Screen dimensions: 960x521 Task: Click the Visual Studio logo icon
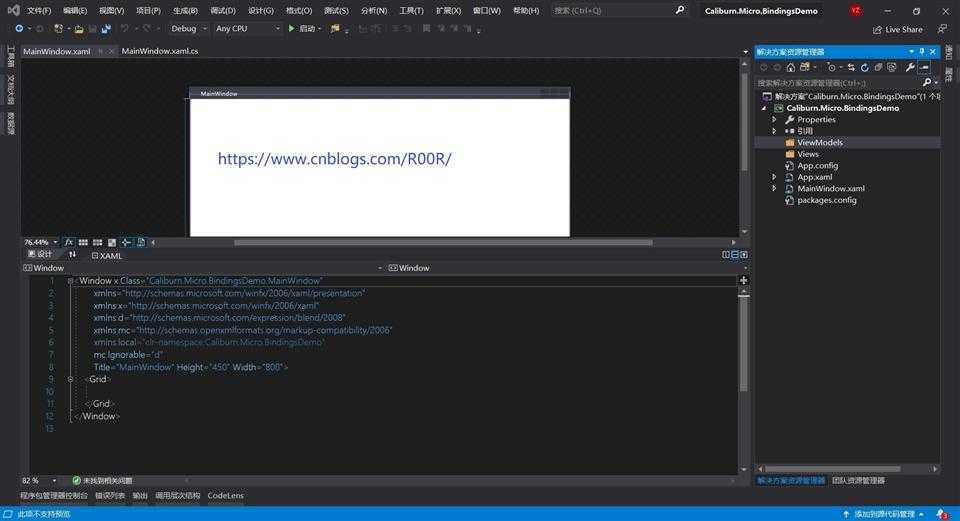coord(13,10)
